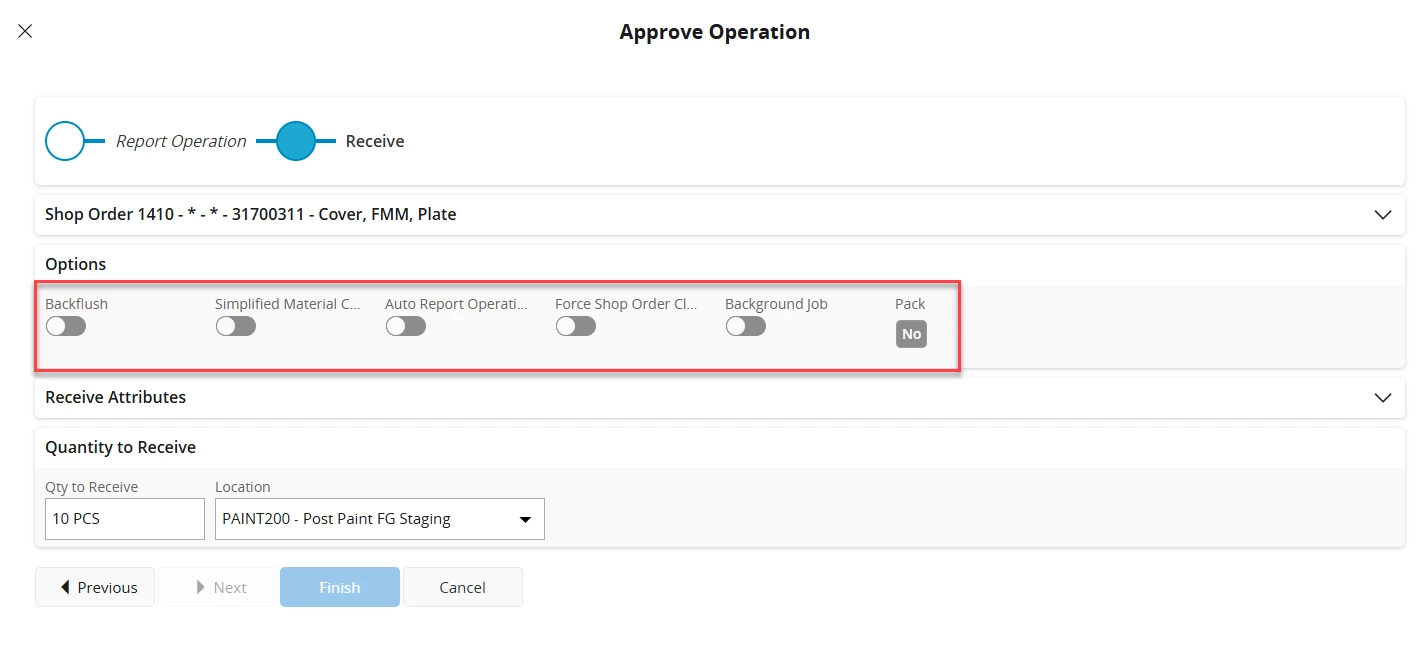
Task: Close the Approve Operation dialog with X
Action: (x=25, y=31)
